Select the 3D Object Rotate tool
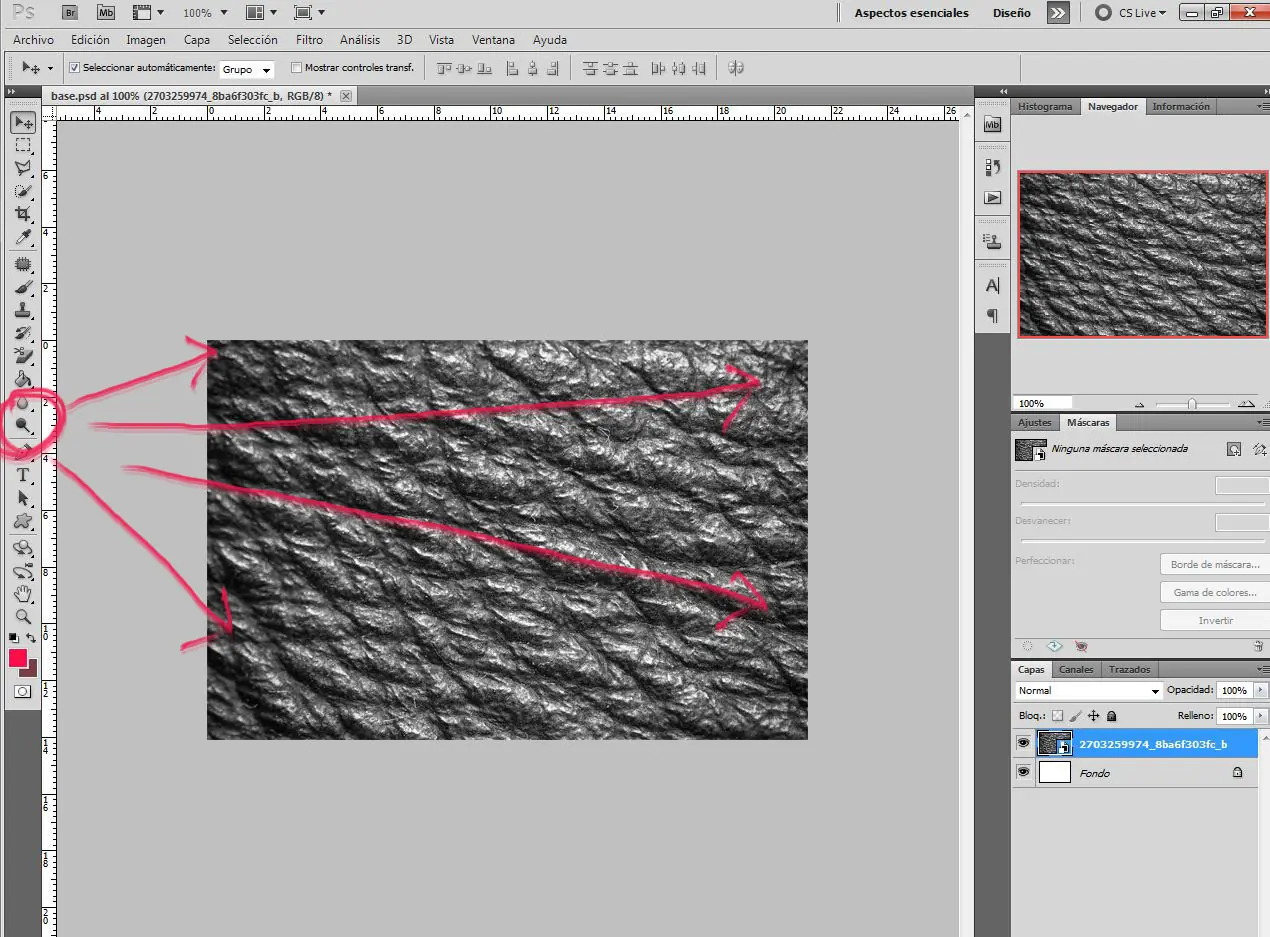 23,548
